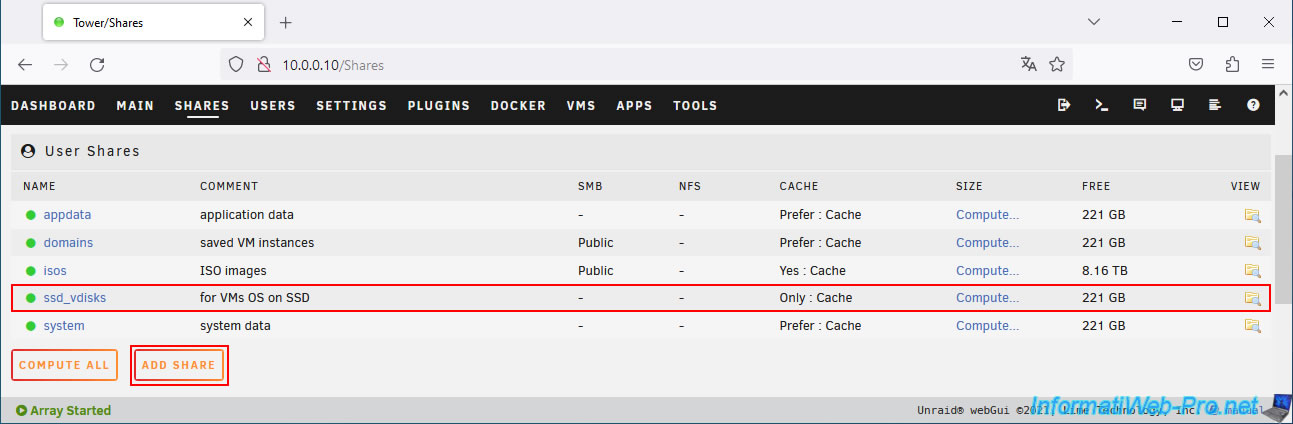Image resolution: width=1293 pixels, height=424 pixels.
Task: Click the shield tracking protection icon
Action: tap(236, 64)
